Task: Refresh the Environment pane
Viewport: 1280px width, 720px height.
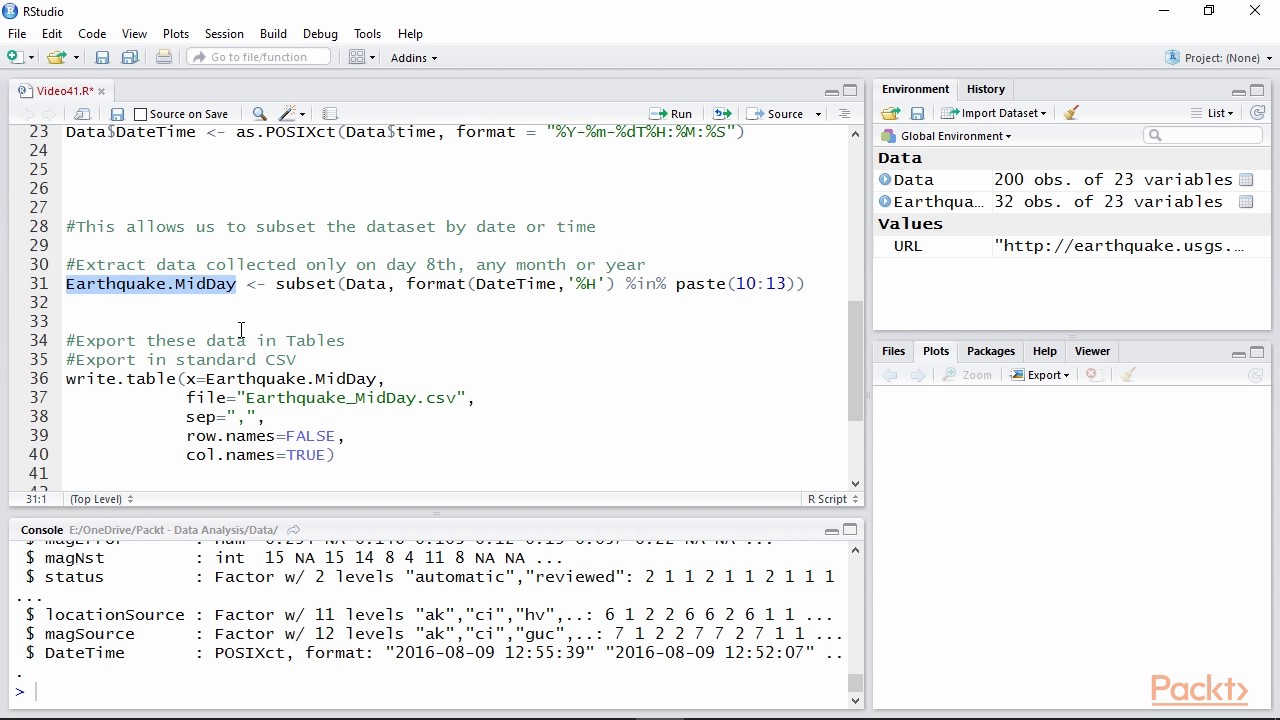Action: [1258, 113]
